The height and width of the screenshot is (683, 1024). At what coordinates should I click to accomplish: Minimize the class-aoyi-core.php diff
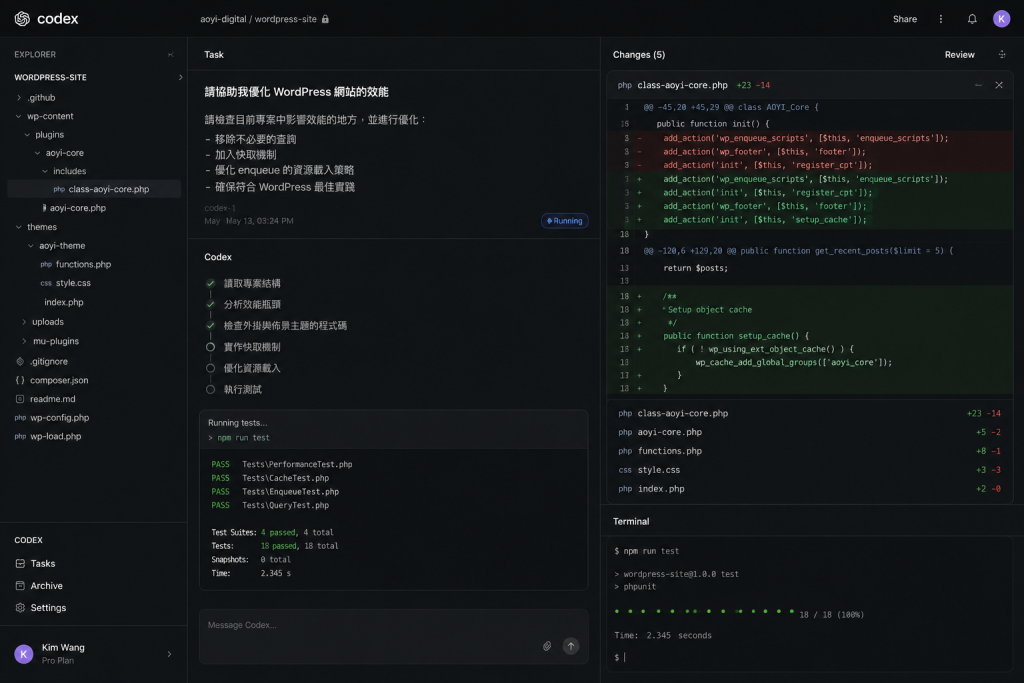click(978, 85)
